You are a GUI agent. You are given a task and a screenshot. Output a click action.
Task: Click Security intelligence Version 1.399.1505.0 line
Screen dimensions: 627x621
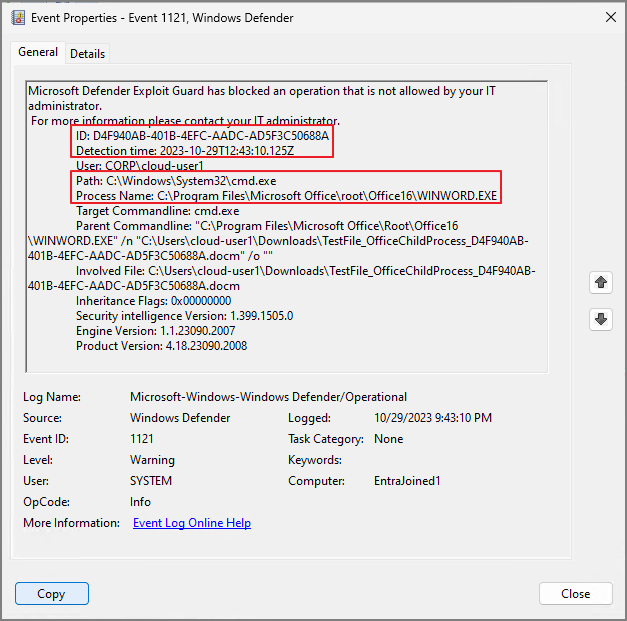184,316
